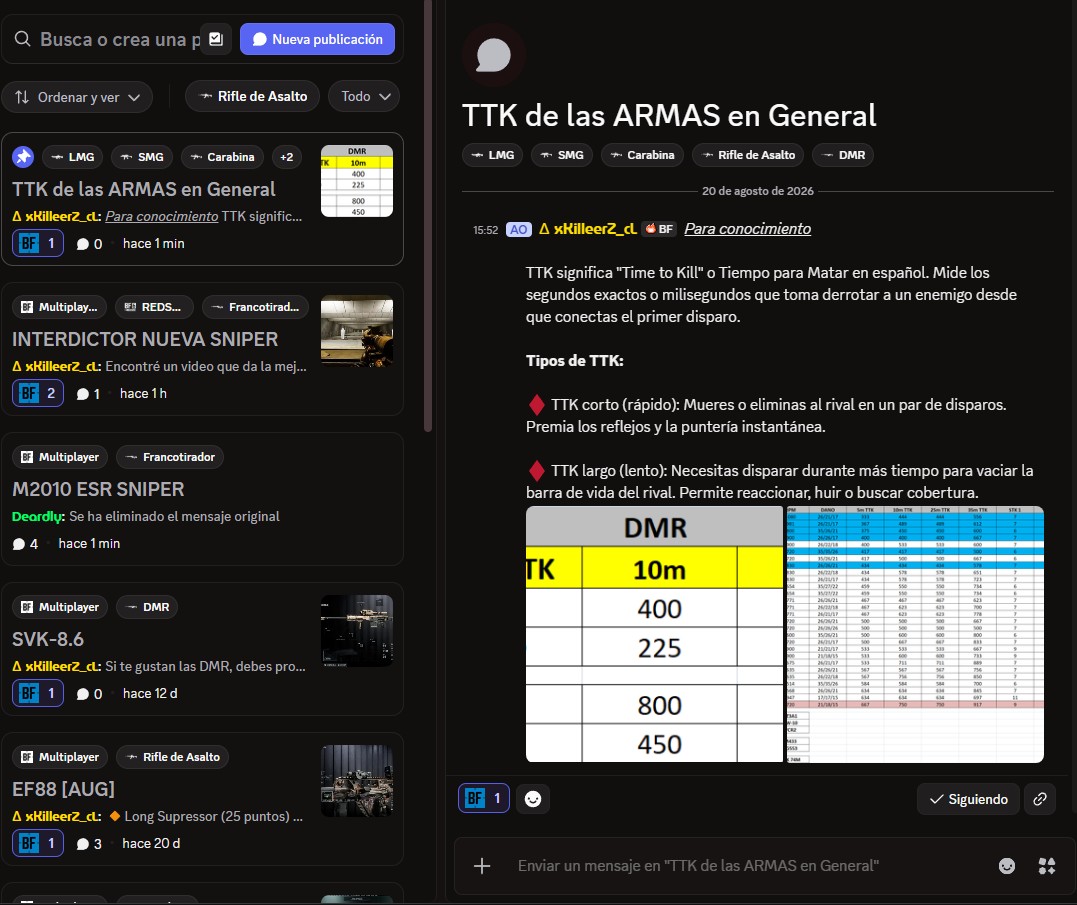Click plus attach button in message bar
Screen dimensions: 1077x905
(x=482, y=866)
